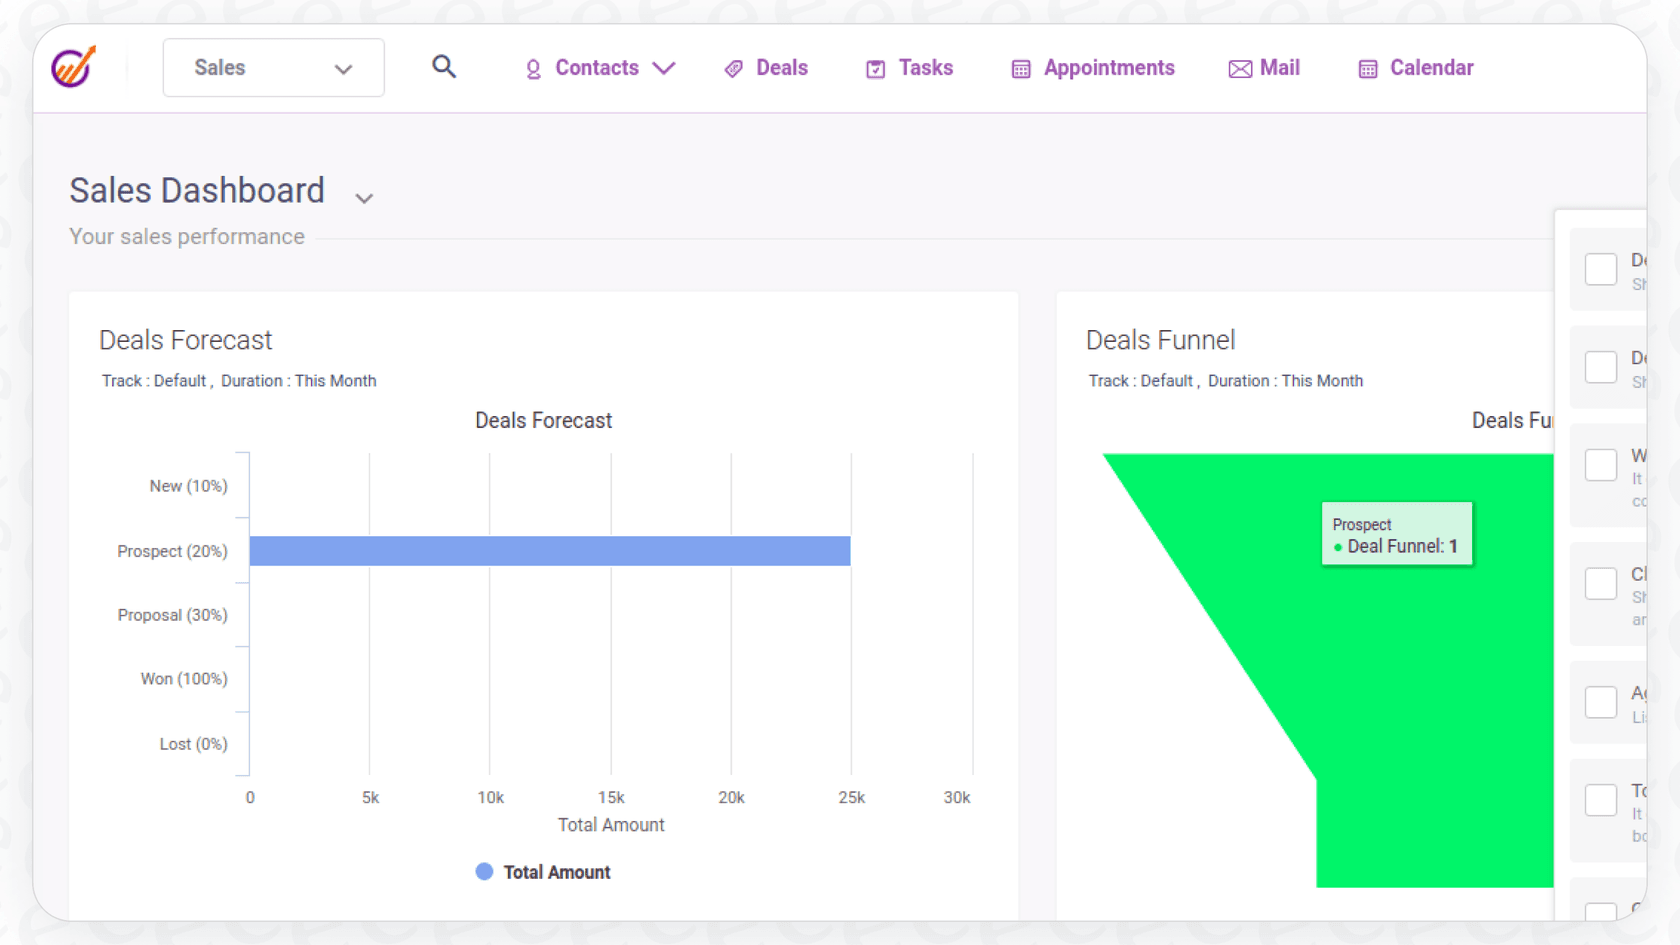1680x945 pixels.
Task: Click the company logo icon
Action: tap(72, 66)
